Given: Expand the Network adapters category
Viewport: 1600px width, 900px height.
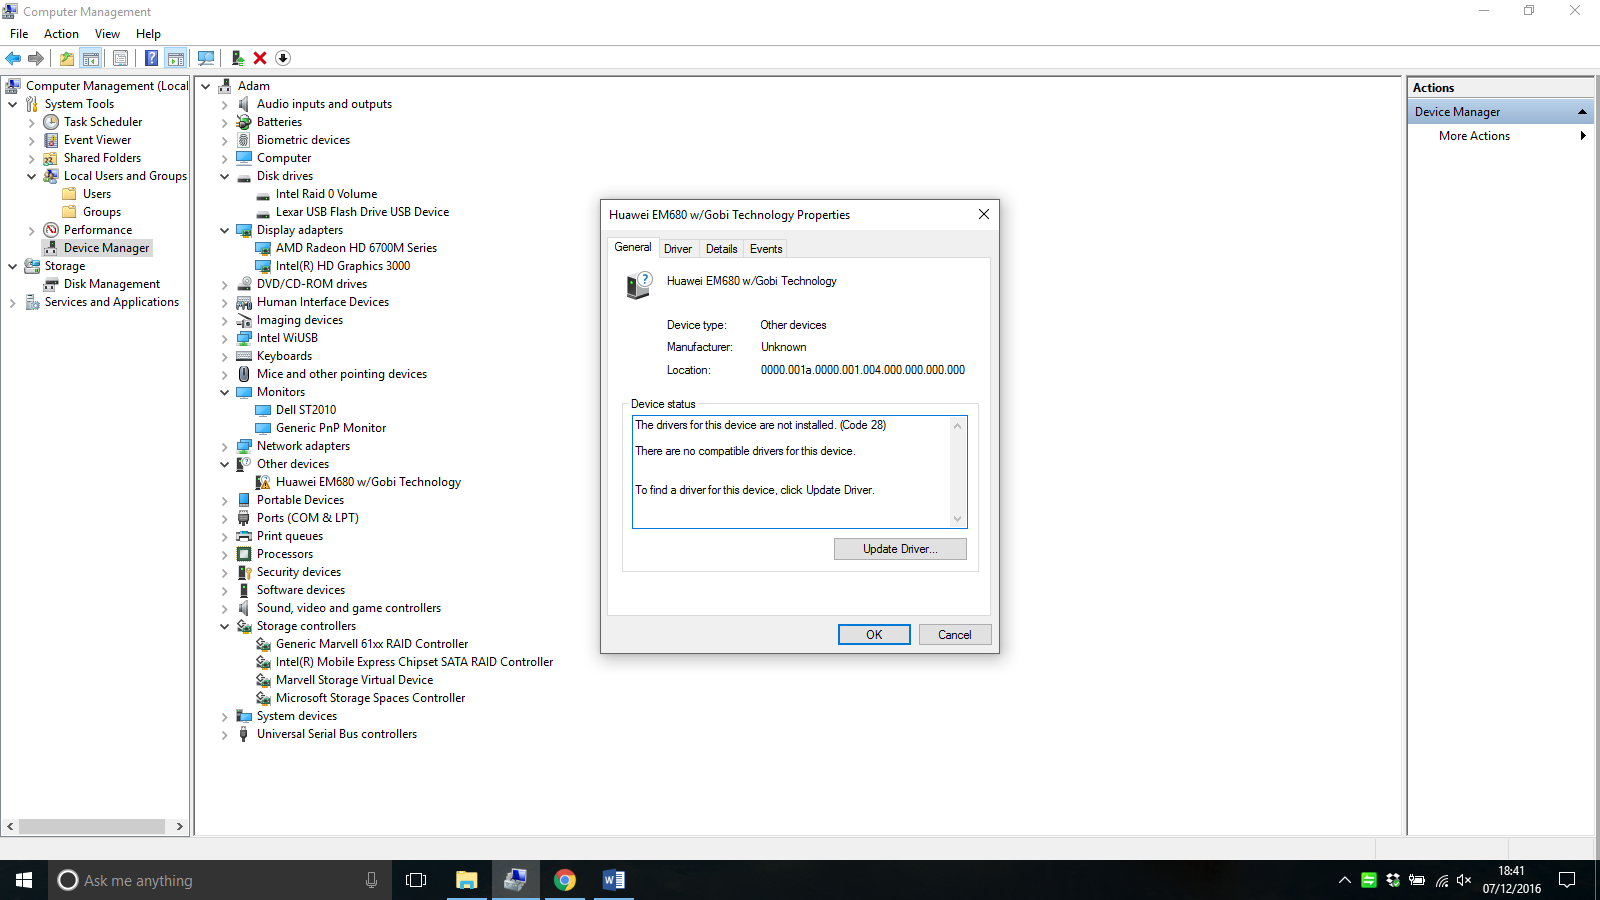Looking at the screenshot, I should point(225,447).
